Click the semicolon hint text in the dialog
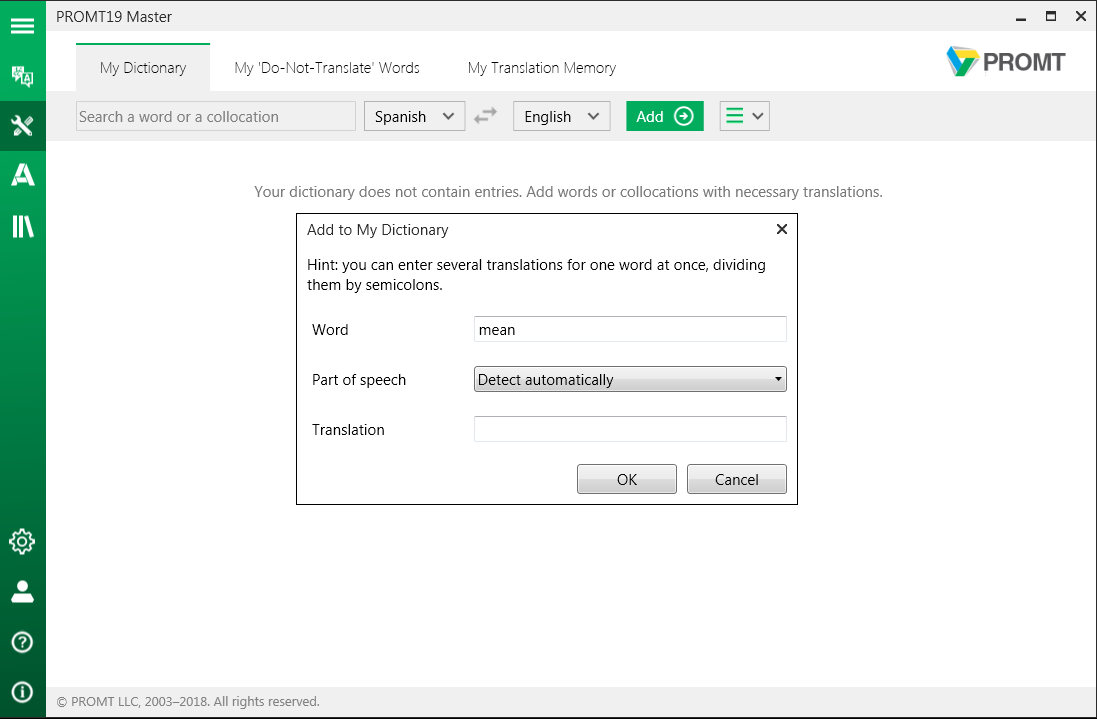1097x719 pixels. pos(537,275)
